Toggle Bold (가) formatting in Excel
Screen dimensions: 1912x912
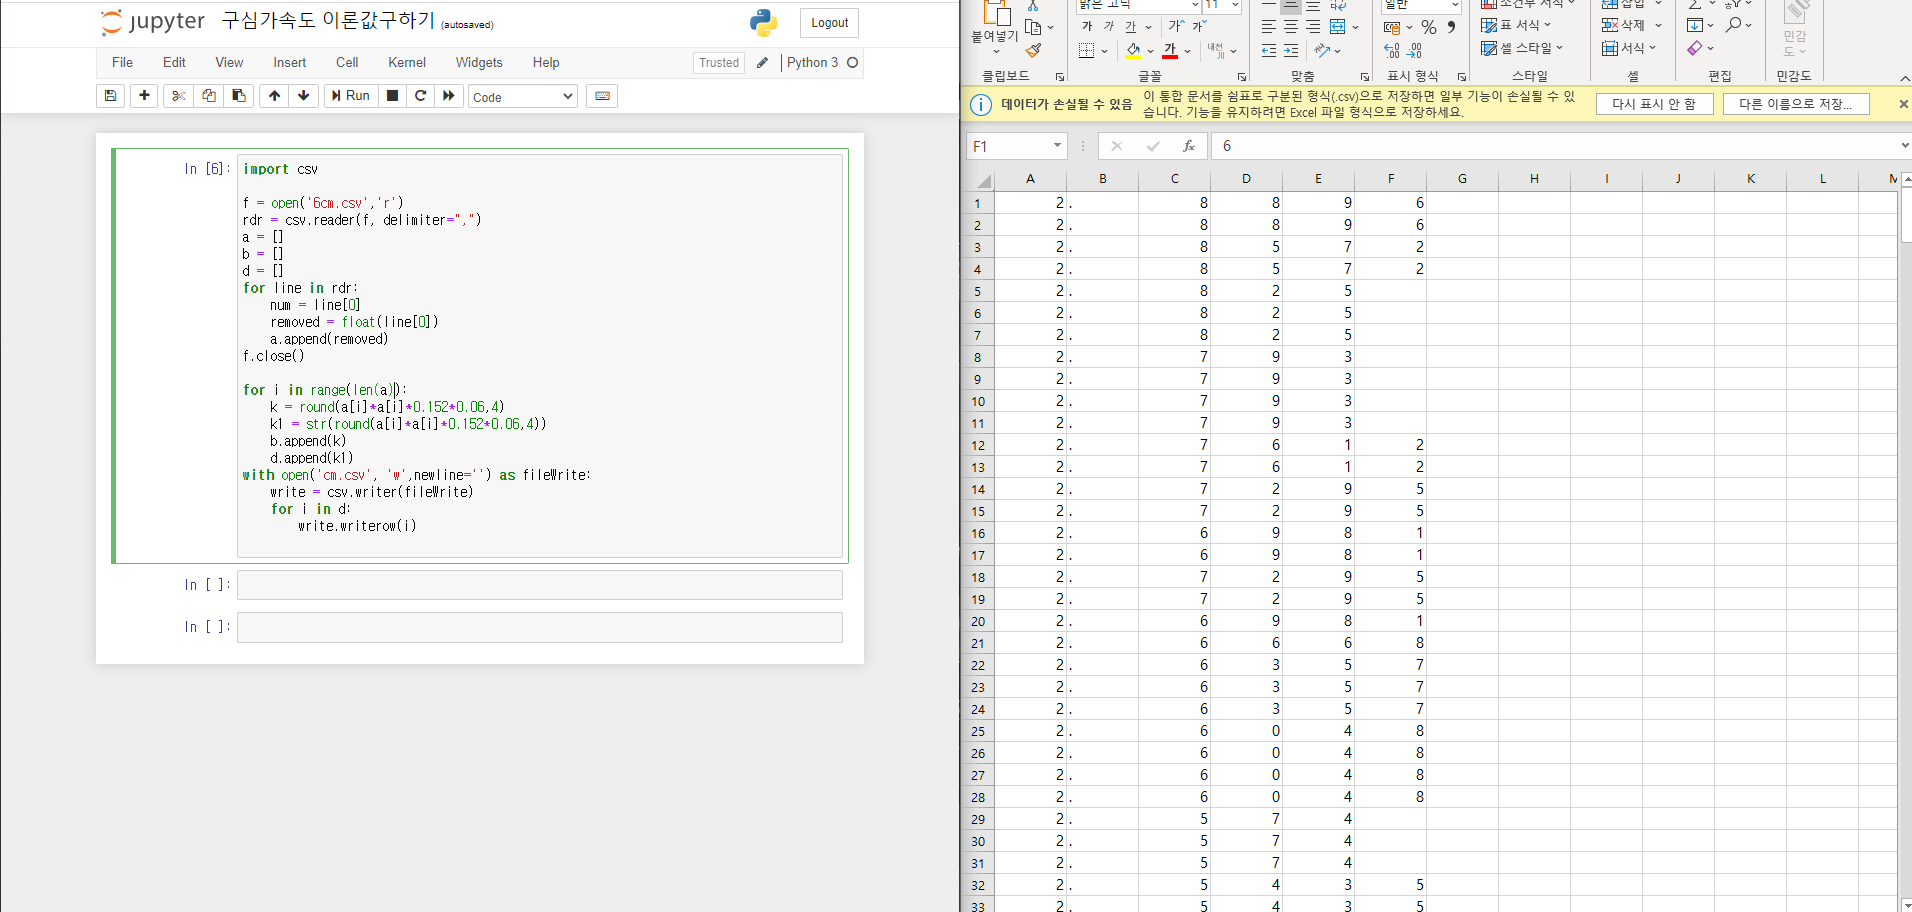coord(1087,26)
